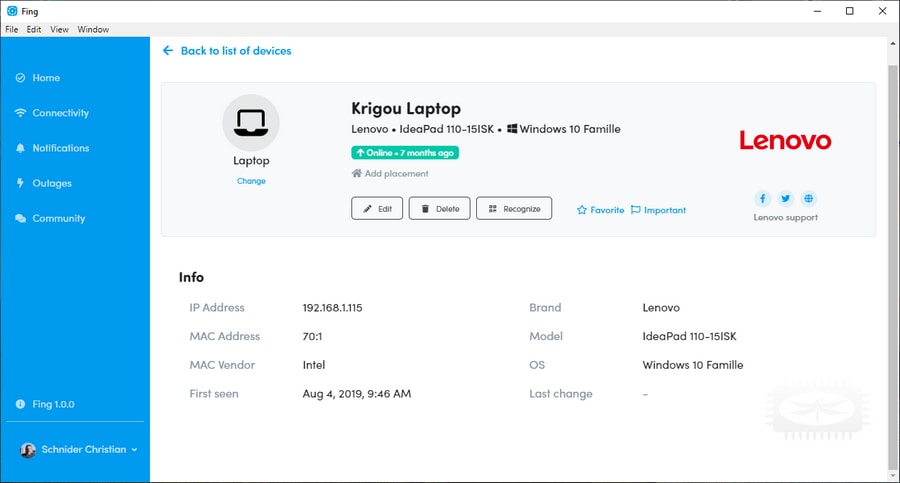Screen dimensions: 900x483
Task: Click the house icon beside Add placement
Action: (357, 173)
